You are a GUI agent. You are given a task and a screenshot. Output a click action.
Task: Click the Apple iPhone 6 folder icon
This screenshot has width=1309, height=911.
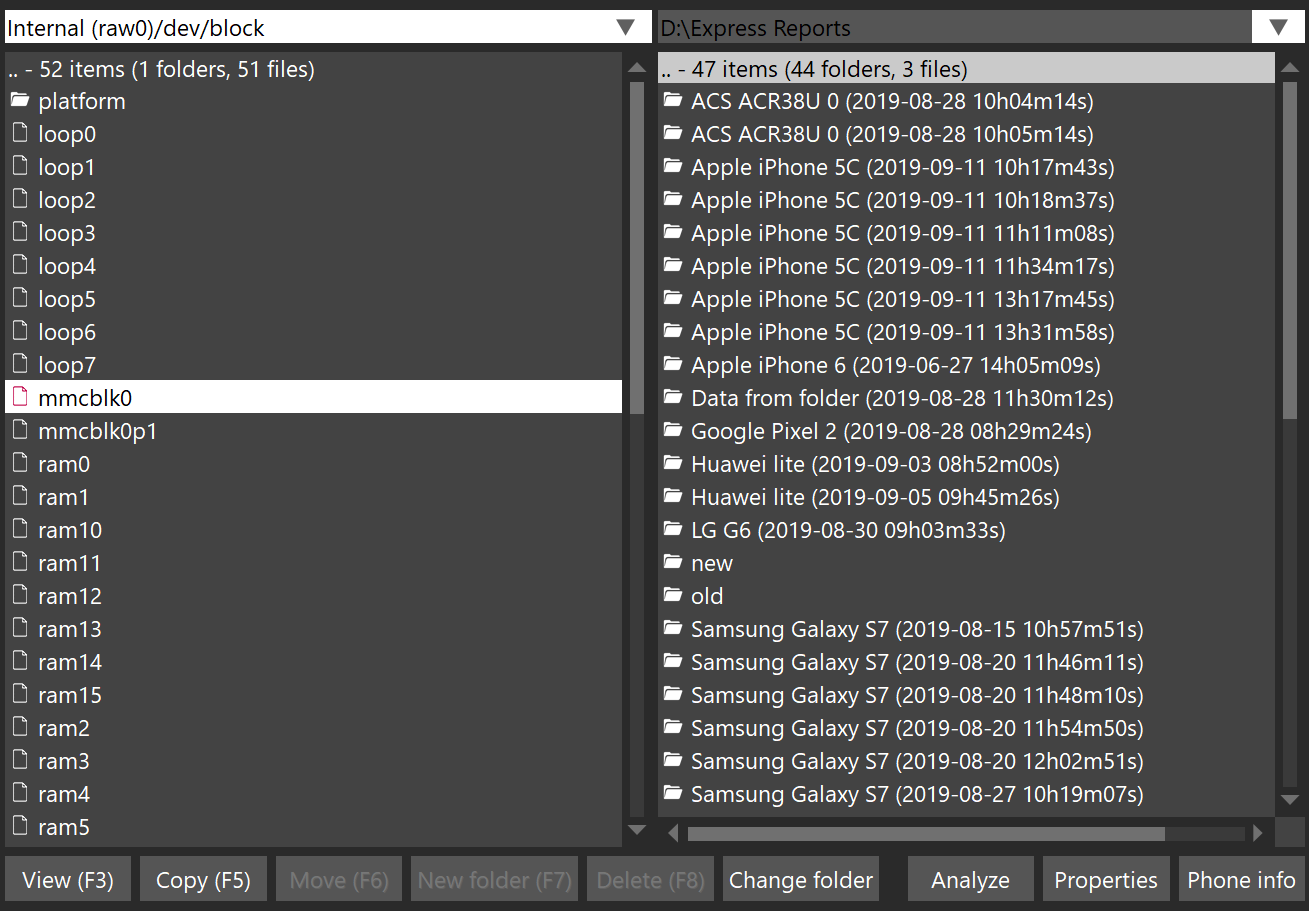(x=672, y=365)
